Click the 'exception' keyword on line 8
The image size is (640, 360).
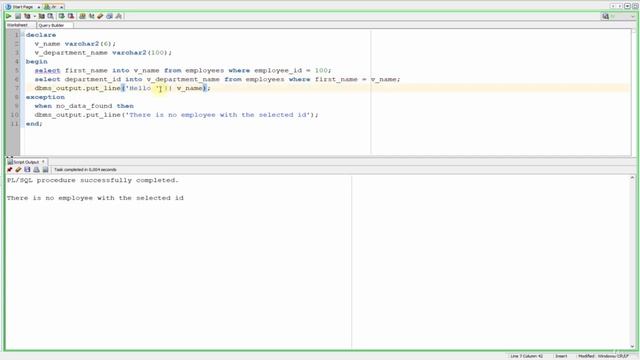coord(45,97)
